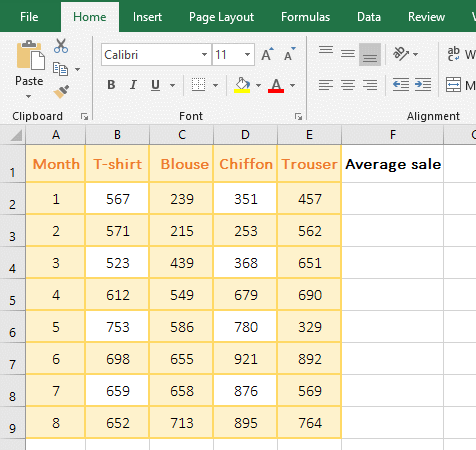
Task: Open the Calibri font name dropdown
Action: [204, 54]
